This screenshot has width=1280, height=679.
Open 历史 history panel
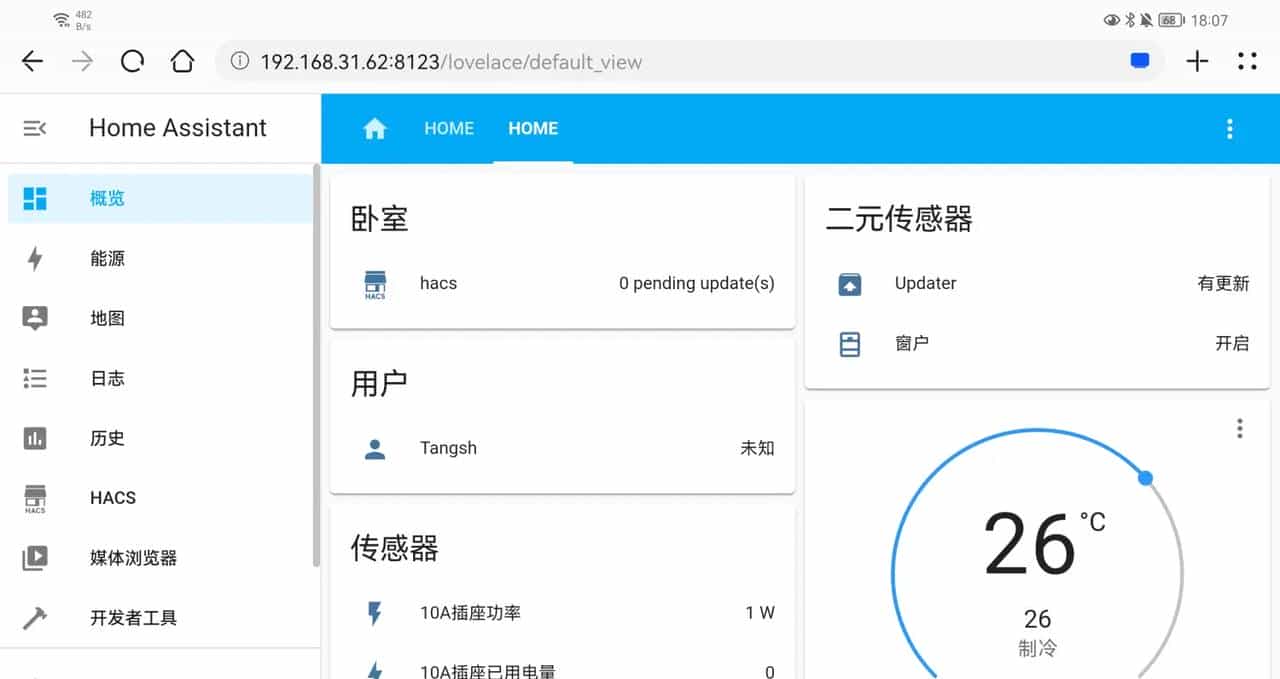pos(107,438)
